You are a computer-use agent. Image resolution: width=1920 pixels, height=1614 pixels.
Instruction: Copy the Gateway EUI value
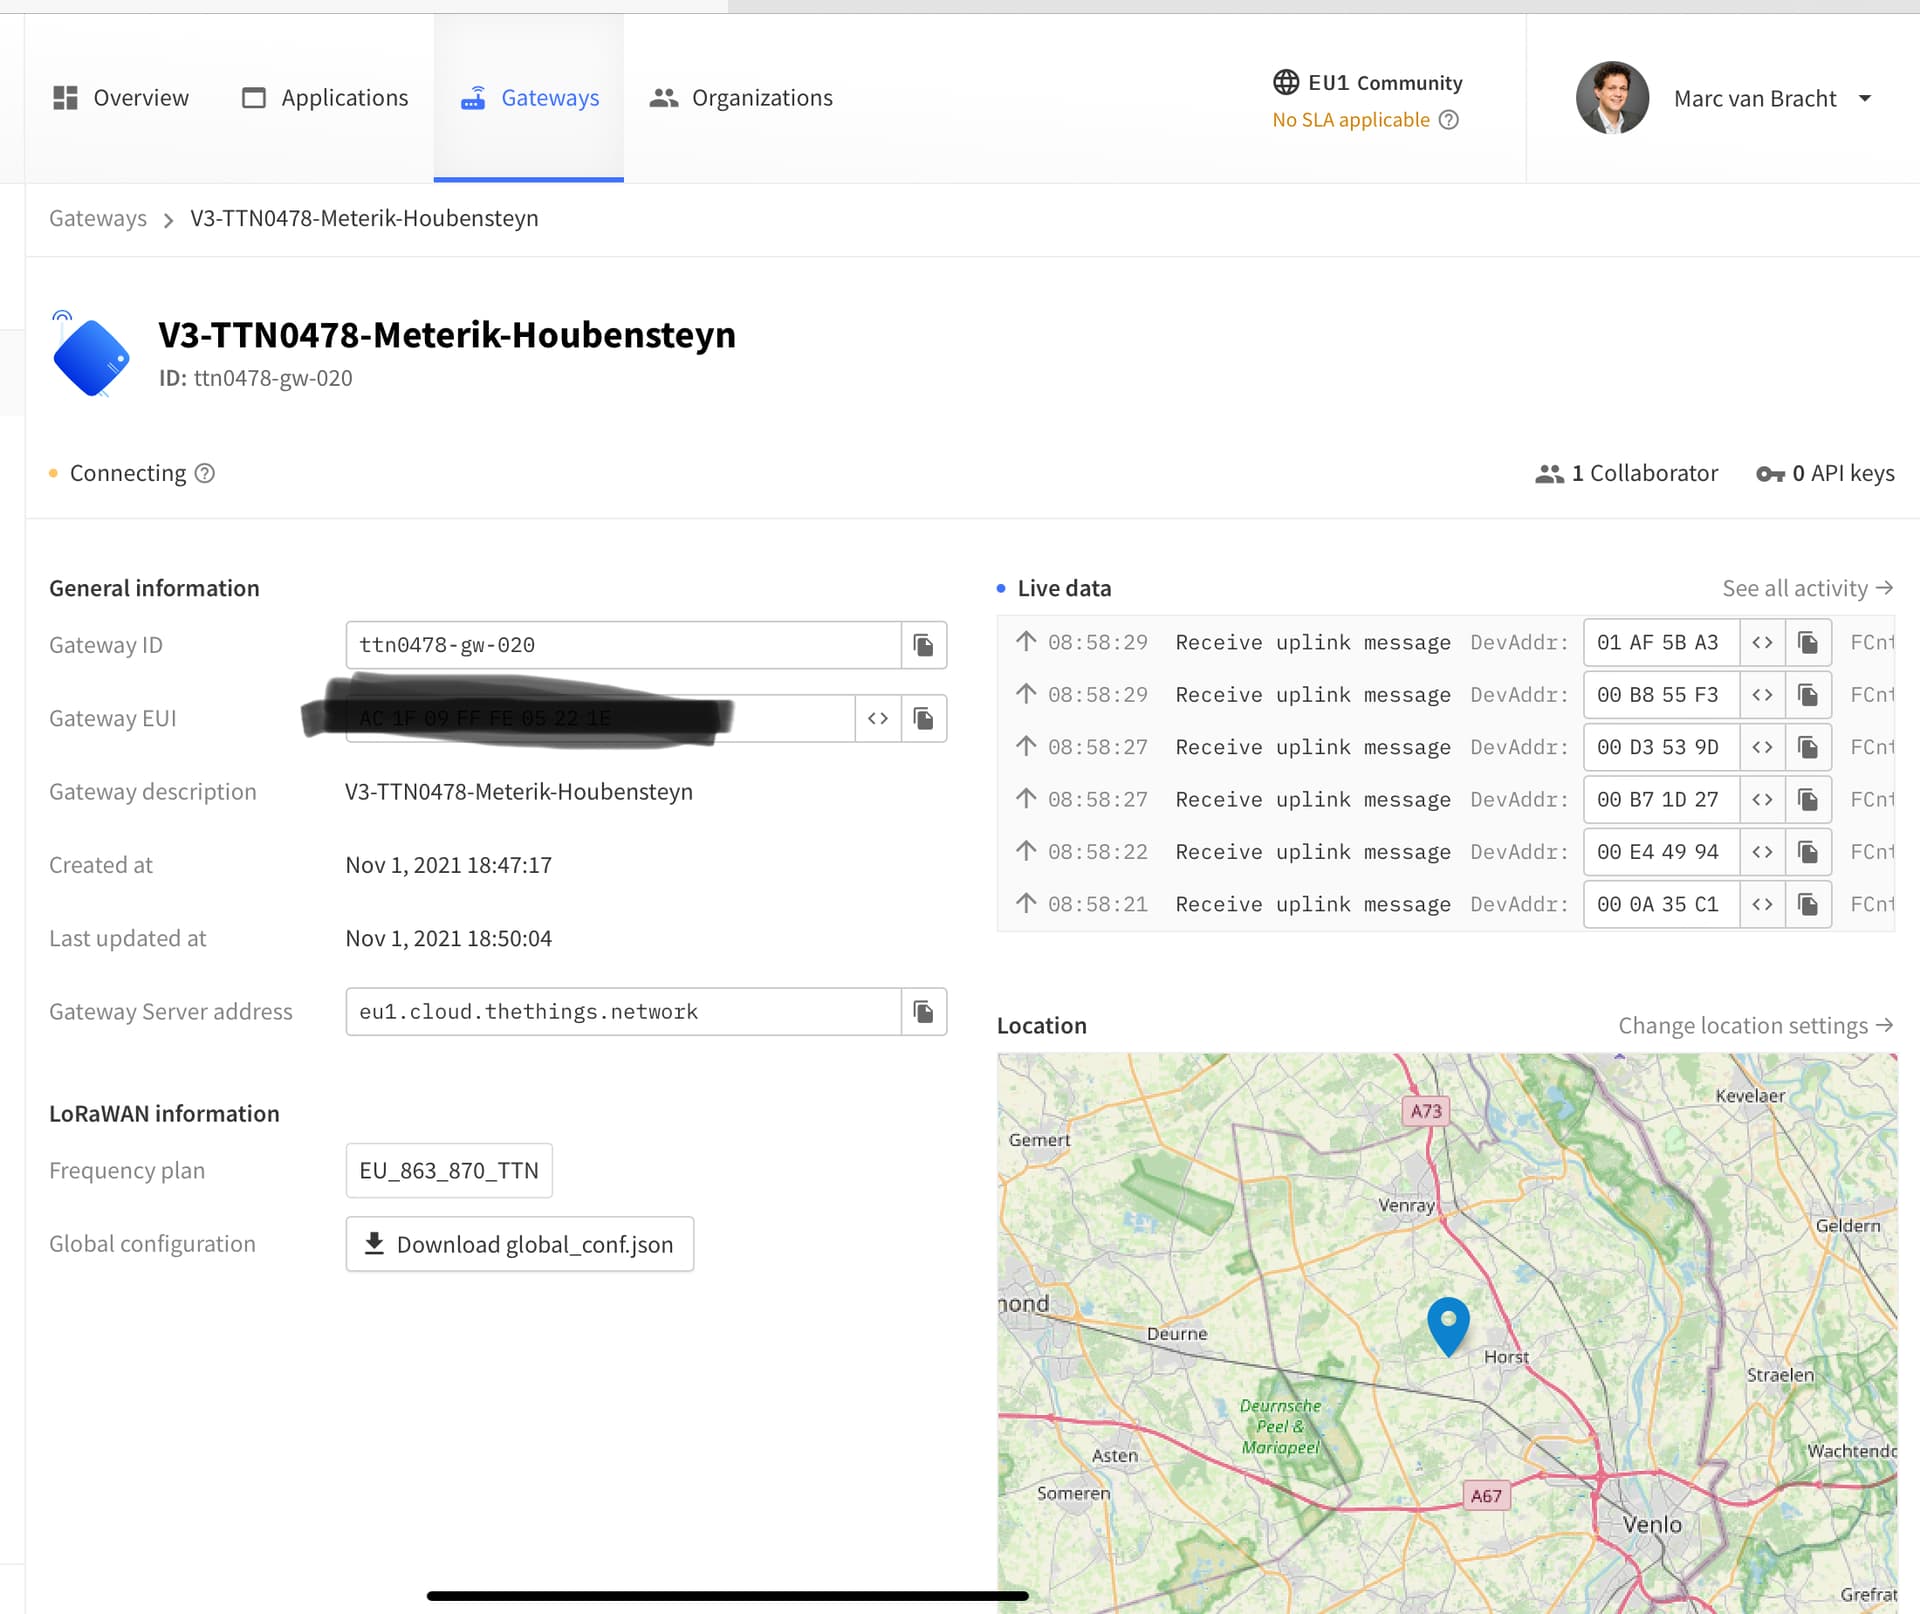pyautogui.click(x=924, y=718)
